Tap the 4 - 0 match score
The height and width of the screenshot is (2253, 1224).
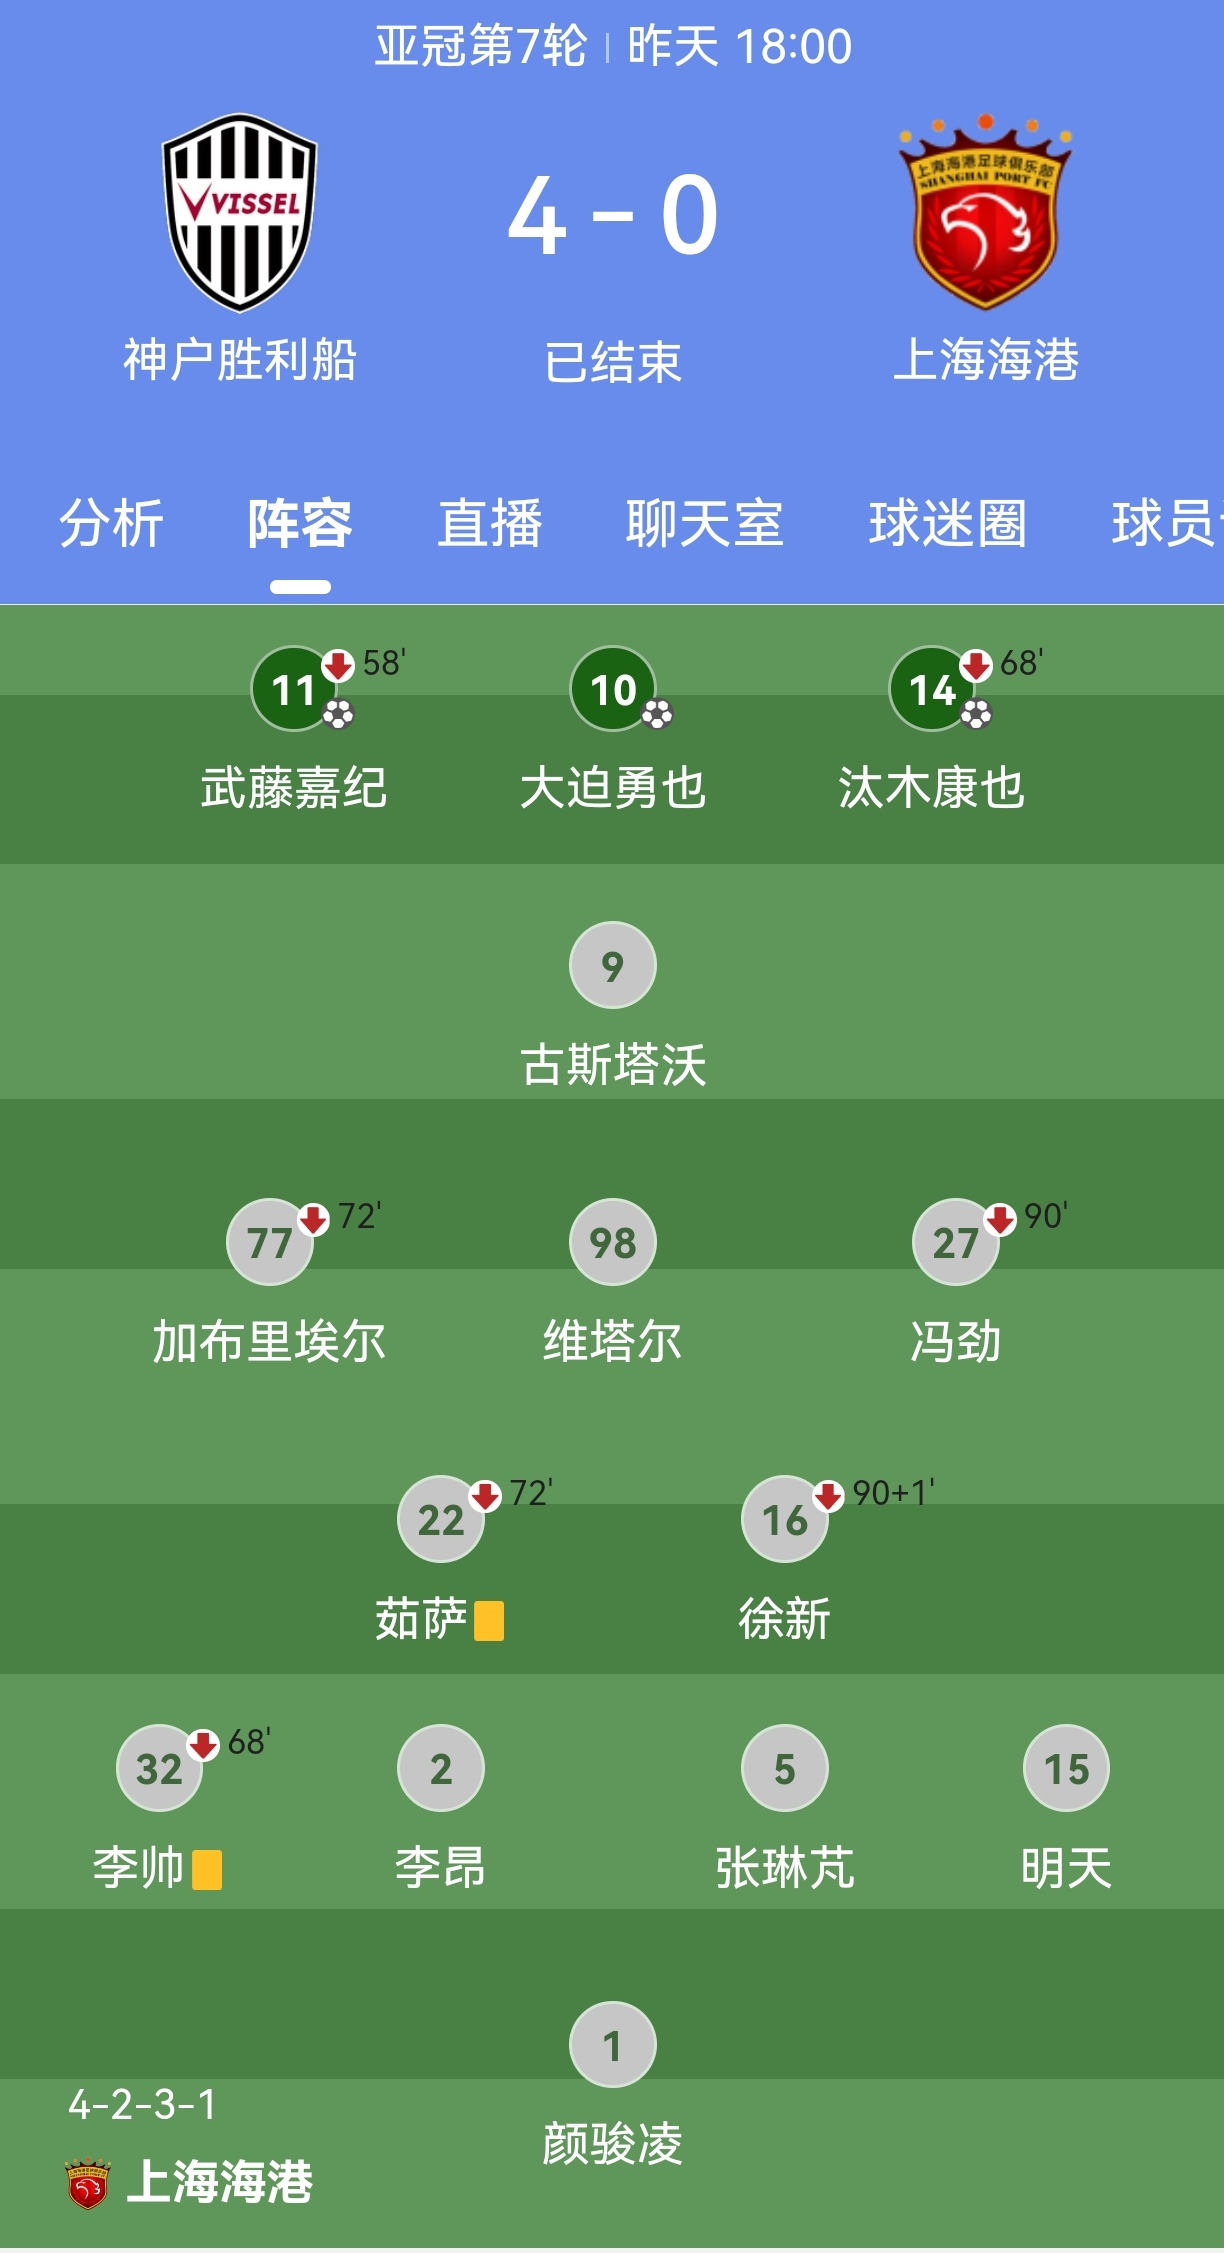click(x=613, y=215)
